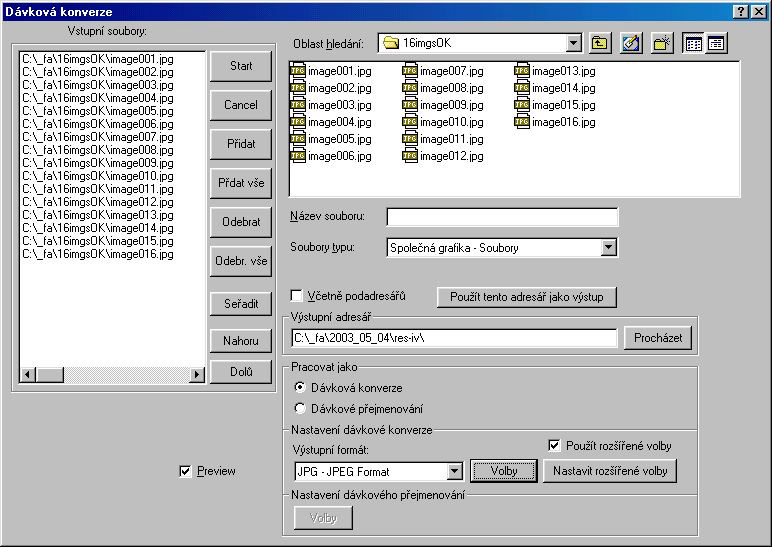
Task: Click the Název souboru text field
Action: tap(502, 217)
